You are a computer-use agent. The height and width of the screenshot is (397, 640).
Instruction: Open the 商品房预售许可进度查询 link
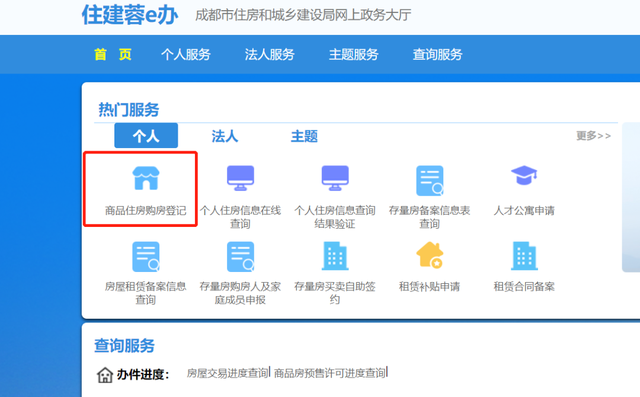pos(330,373)
